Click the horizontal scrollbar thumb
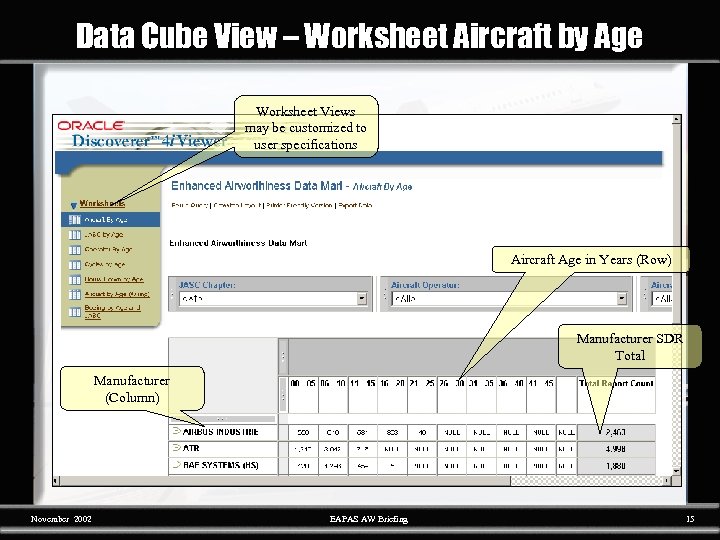The image size is (720, 540). click(x=285, y=481)
